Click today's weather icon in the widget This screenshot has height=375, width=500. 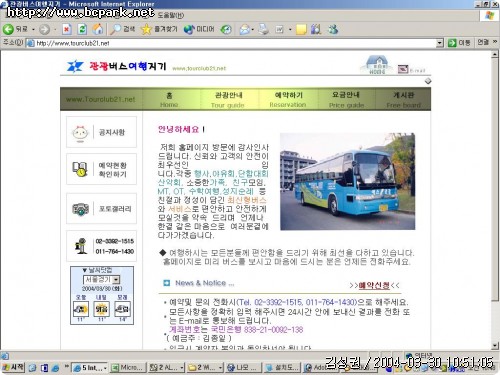coord(81,309)
